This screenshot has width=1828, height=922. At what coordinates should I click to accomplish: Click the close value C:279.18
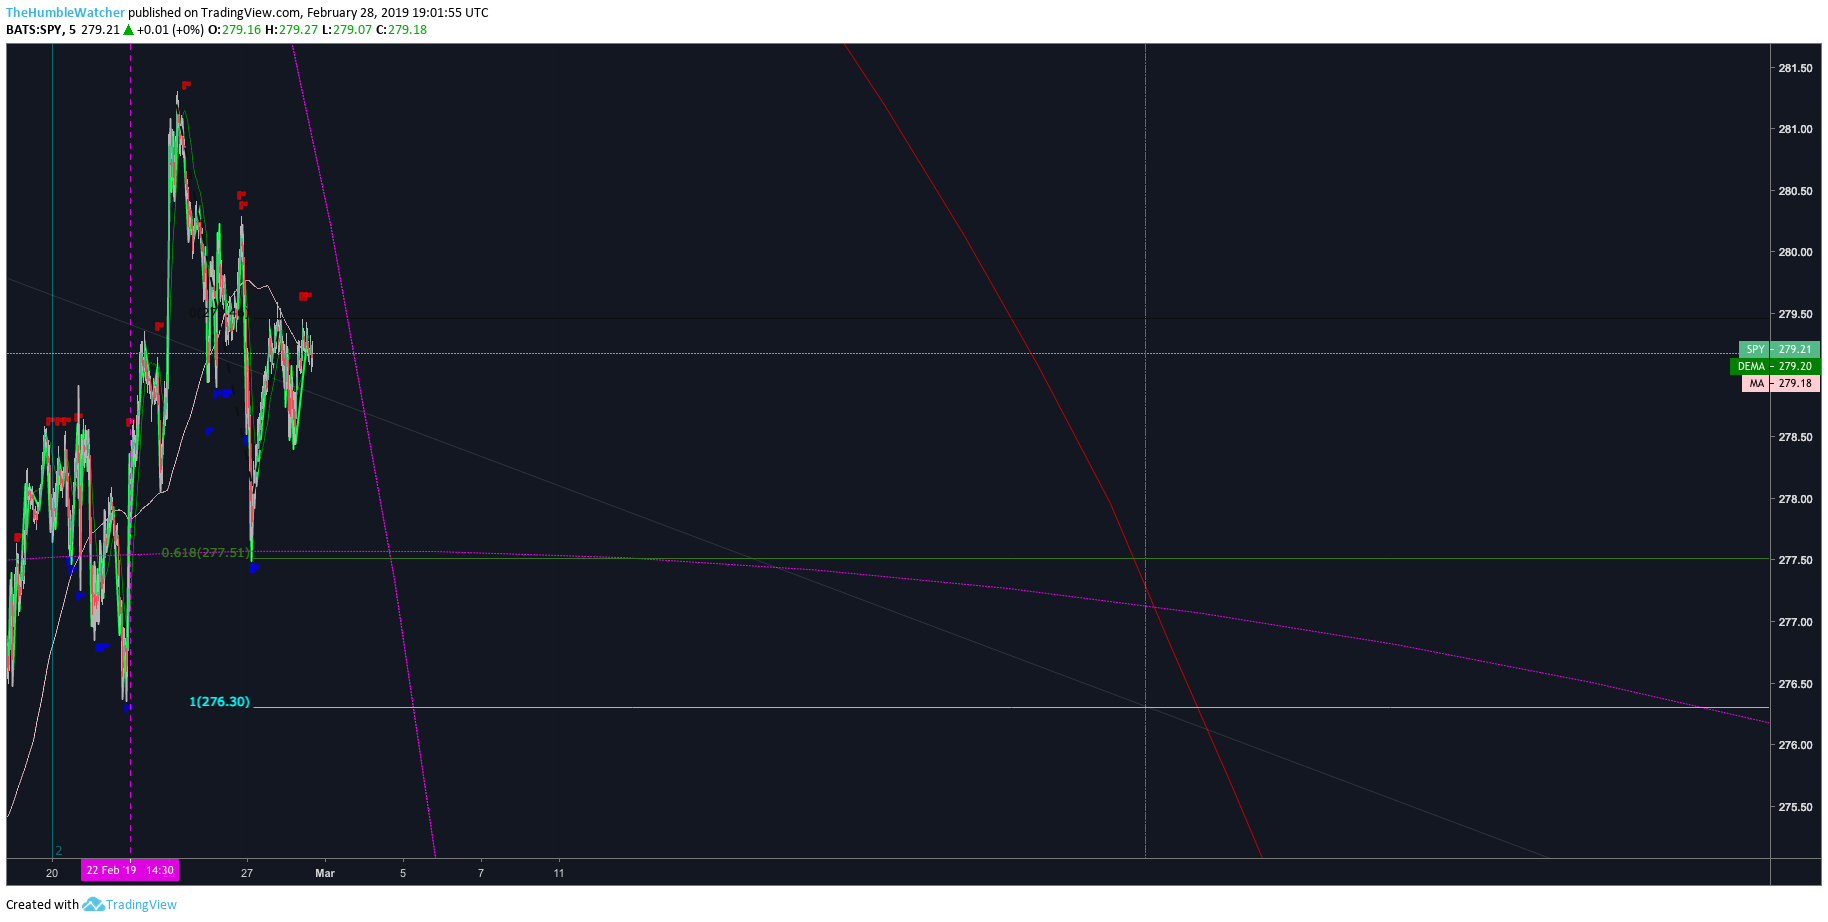(401, 30)
